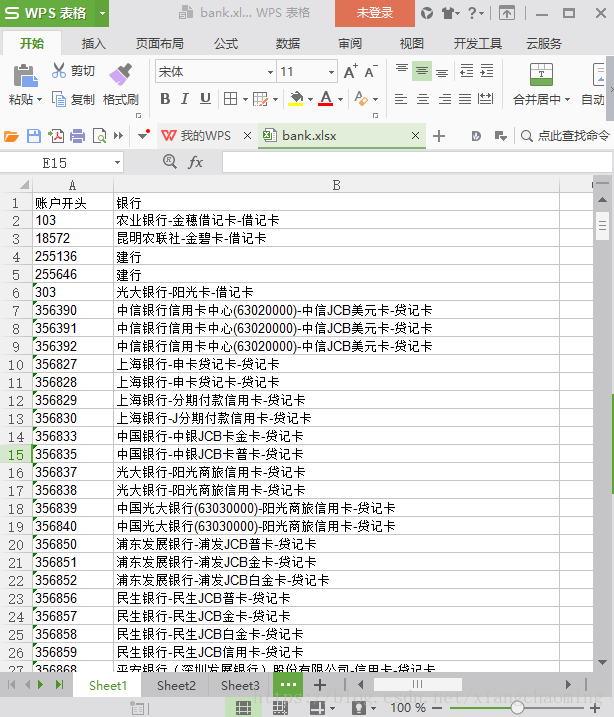Switch to Sheet2 tab

(176, 685)
